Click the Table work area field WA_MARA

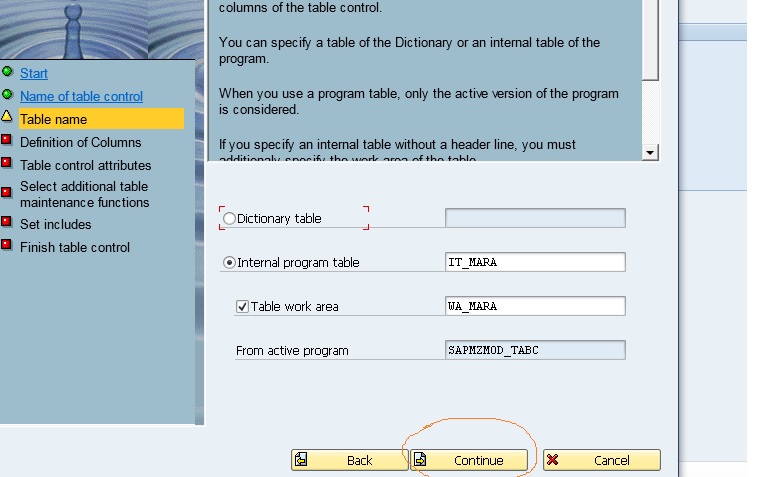point(535,306)
